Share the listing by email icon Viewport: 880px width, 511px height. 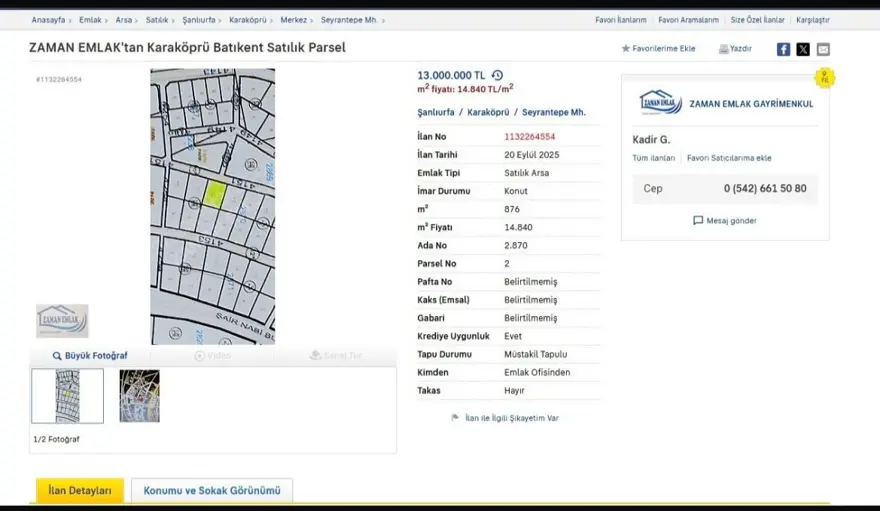click(823, 49)
